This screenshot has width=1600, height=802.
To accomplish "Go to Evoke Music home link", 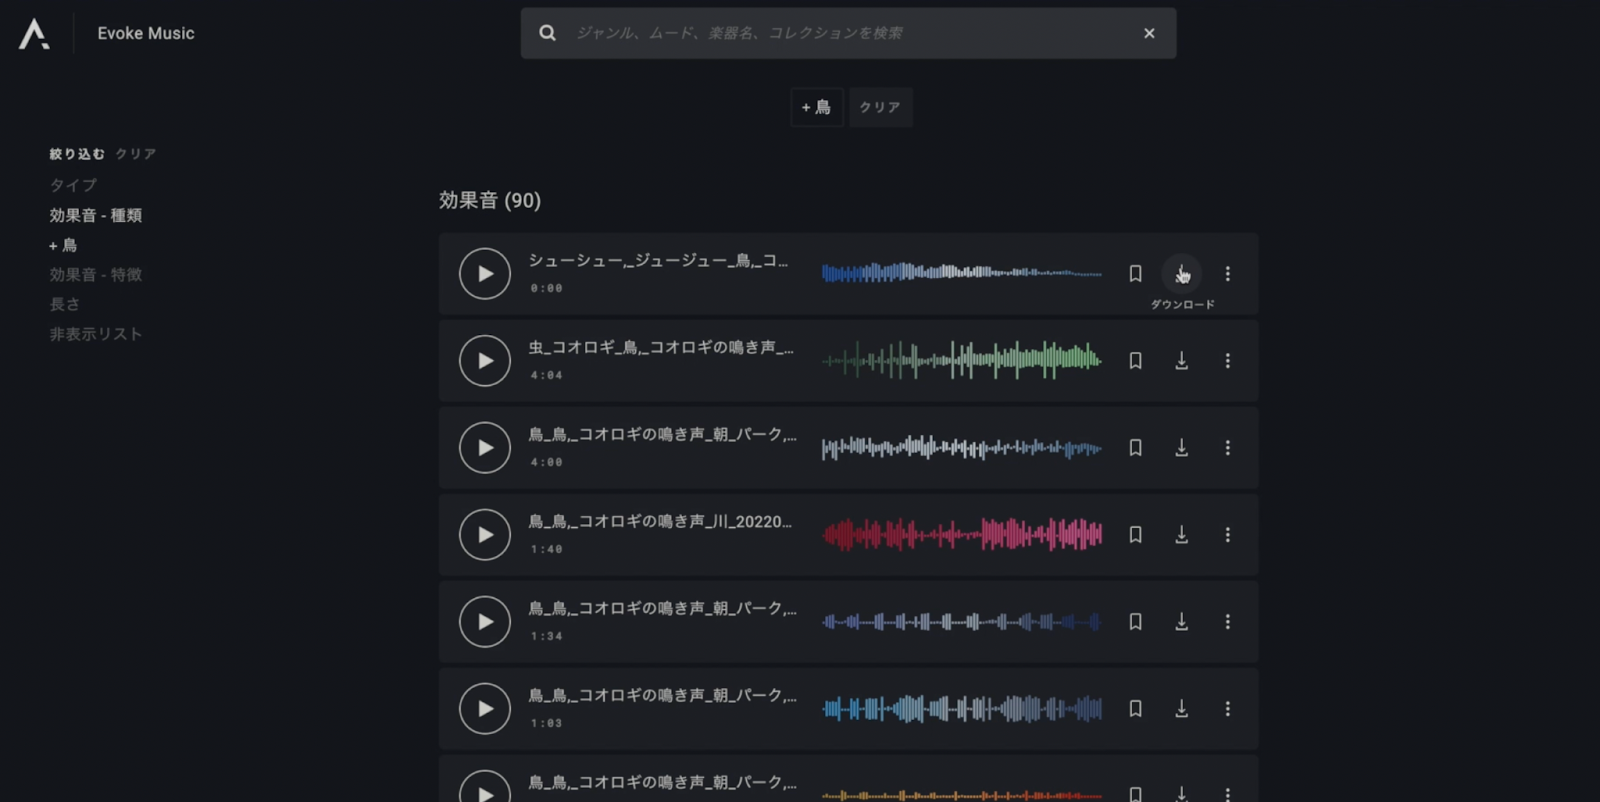I will pos(146,33).
